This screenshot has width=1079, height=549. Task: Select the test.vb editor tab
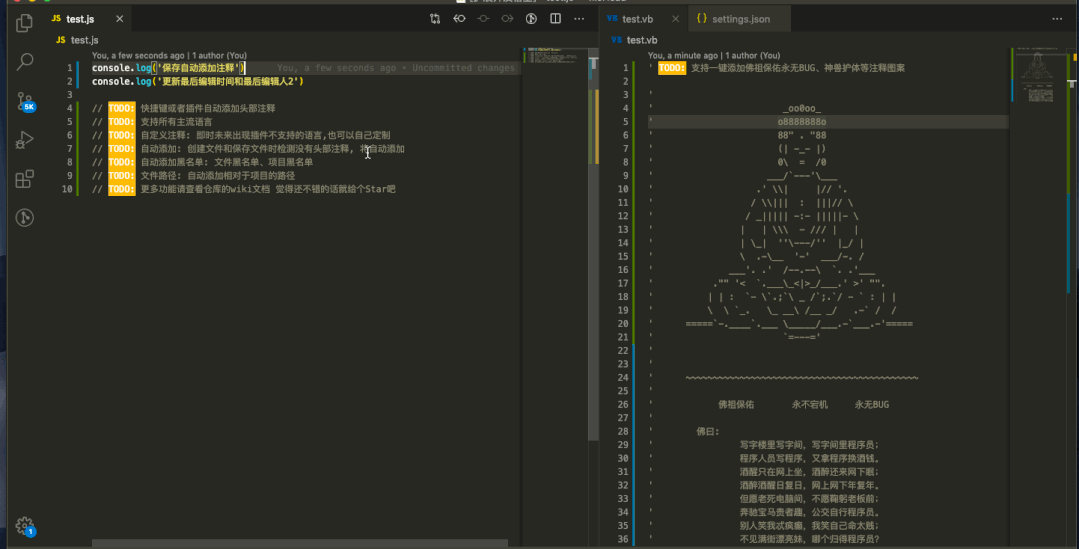(636, 19)
